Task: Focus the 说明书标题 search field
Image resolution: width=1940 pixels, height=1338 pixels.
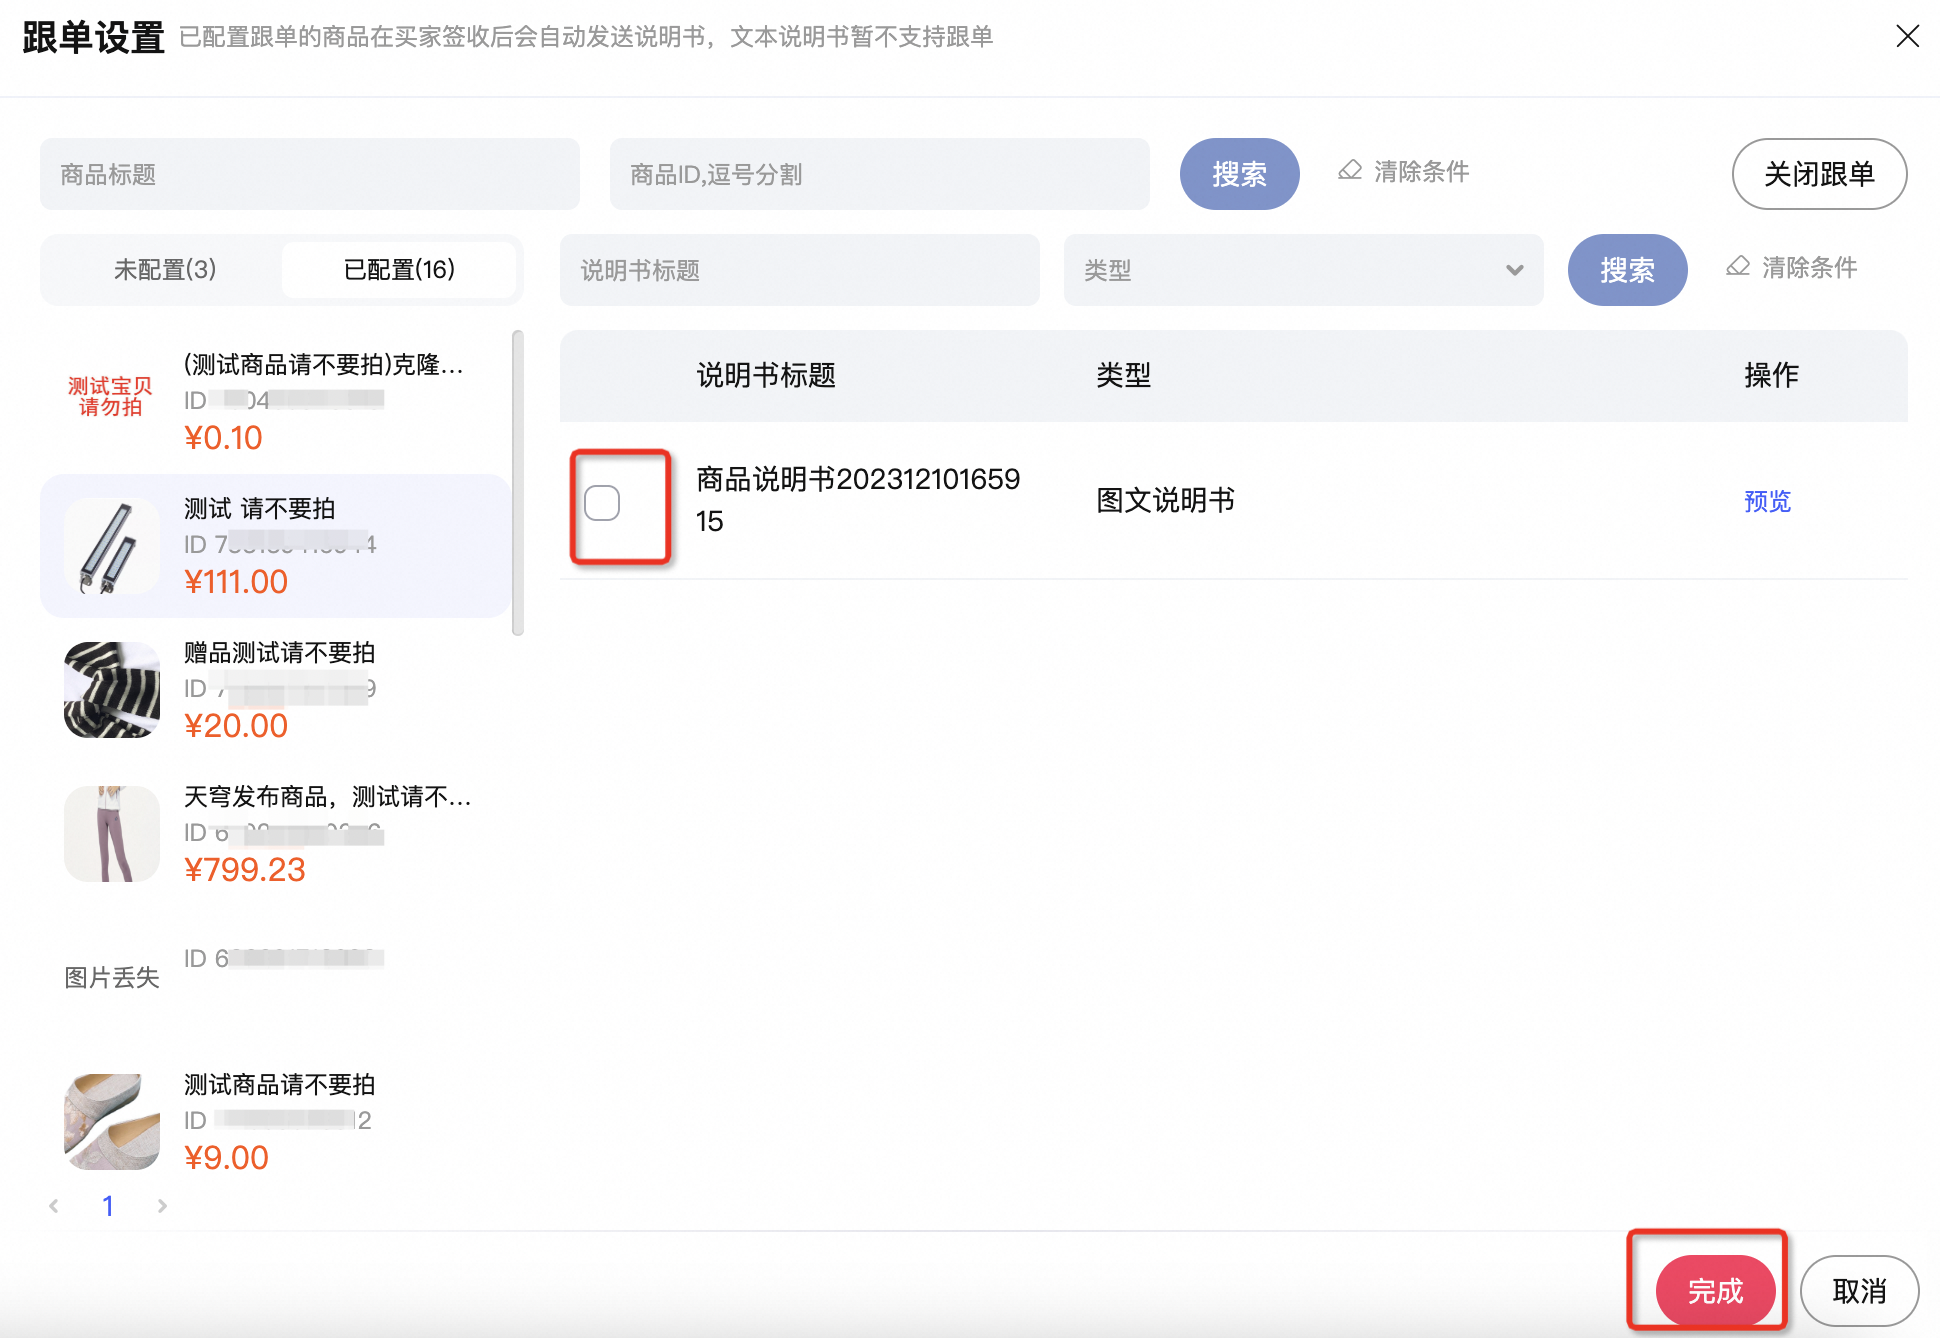Action: (x=800, y=270)
